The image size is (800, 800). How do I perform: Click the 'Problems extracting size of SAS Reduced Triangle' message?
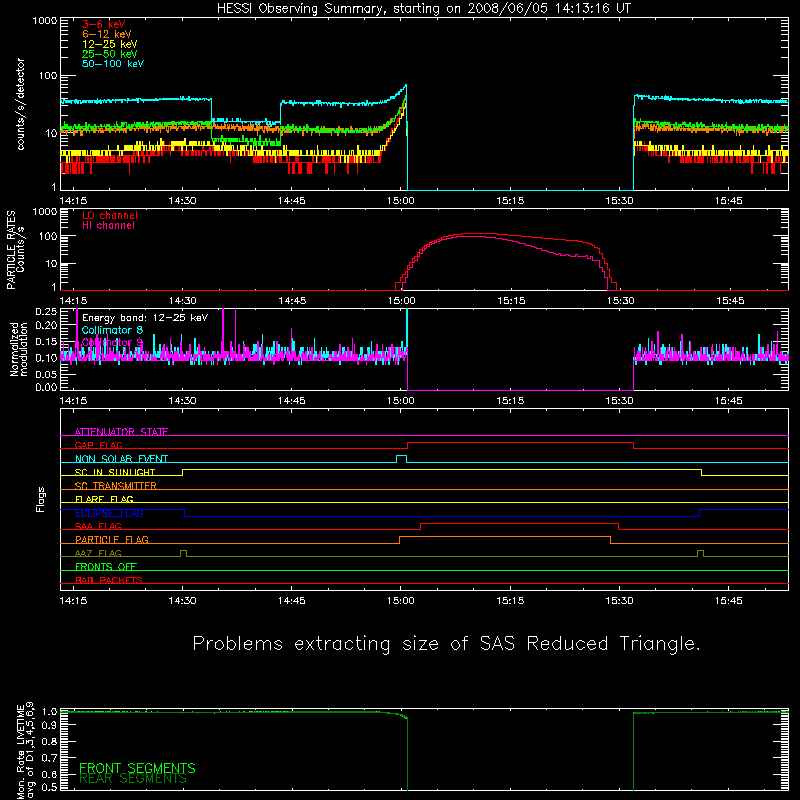click(x=446, y=643)
